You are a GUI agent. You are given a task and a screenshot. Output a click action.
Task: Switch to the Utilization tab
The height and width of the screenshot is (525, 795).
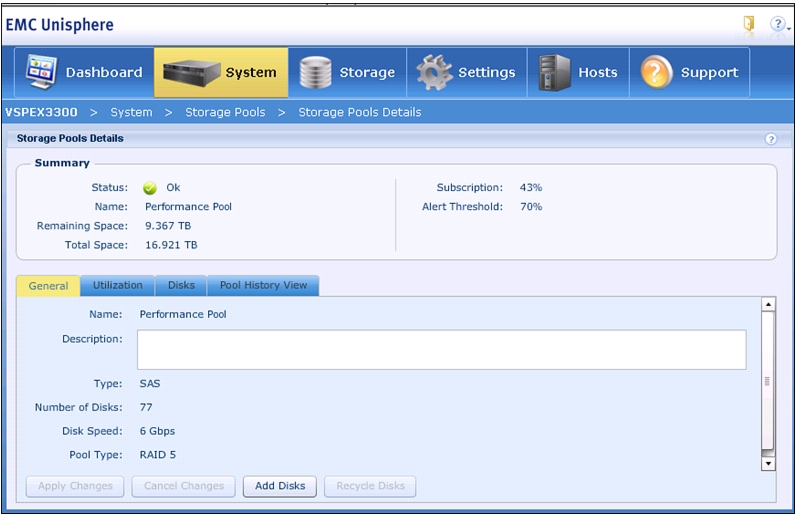point(118,286)
